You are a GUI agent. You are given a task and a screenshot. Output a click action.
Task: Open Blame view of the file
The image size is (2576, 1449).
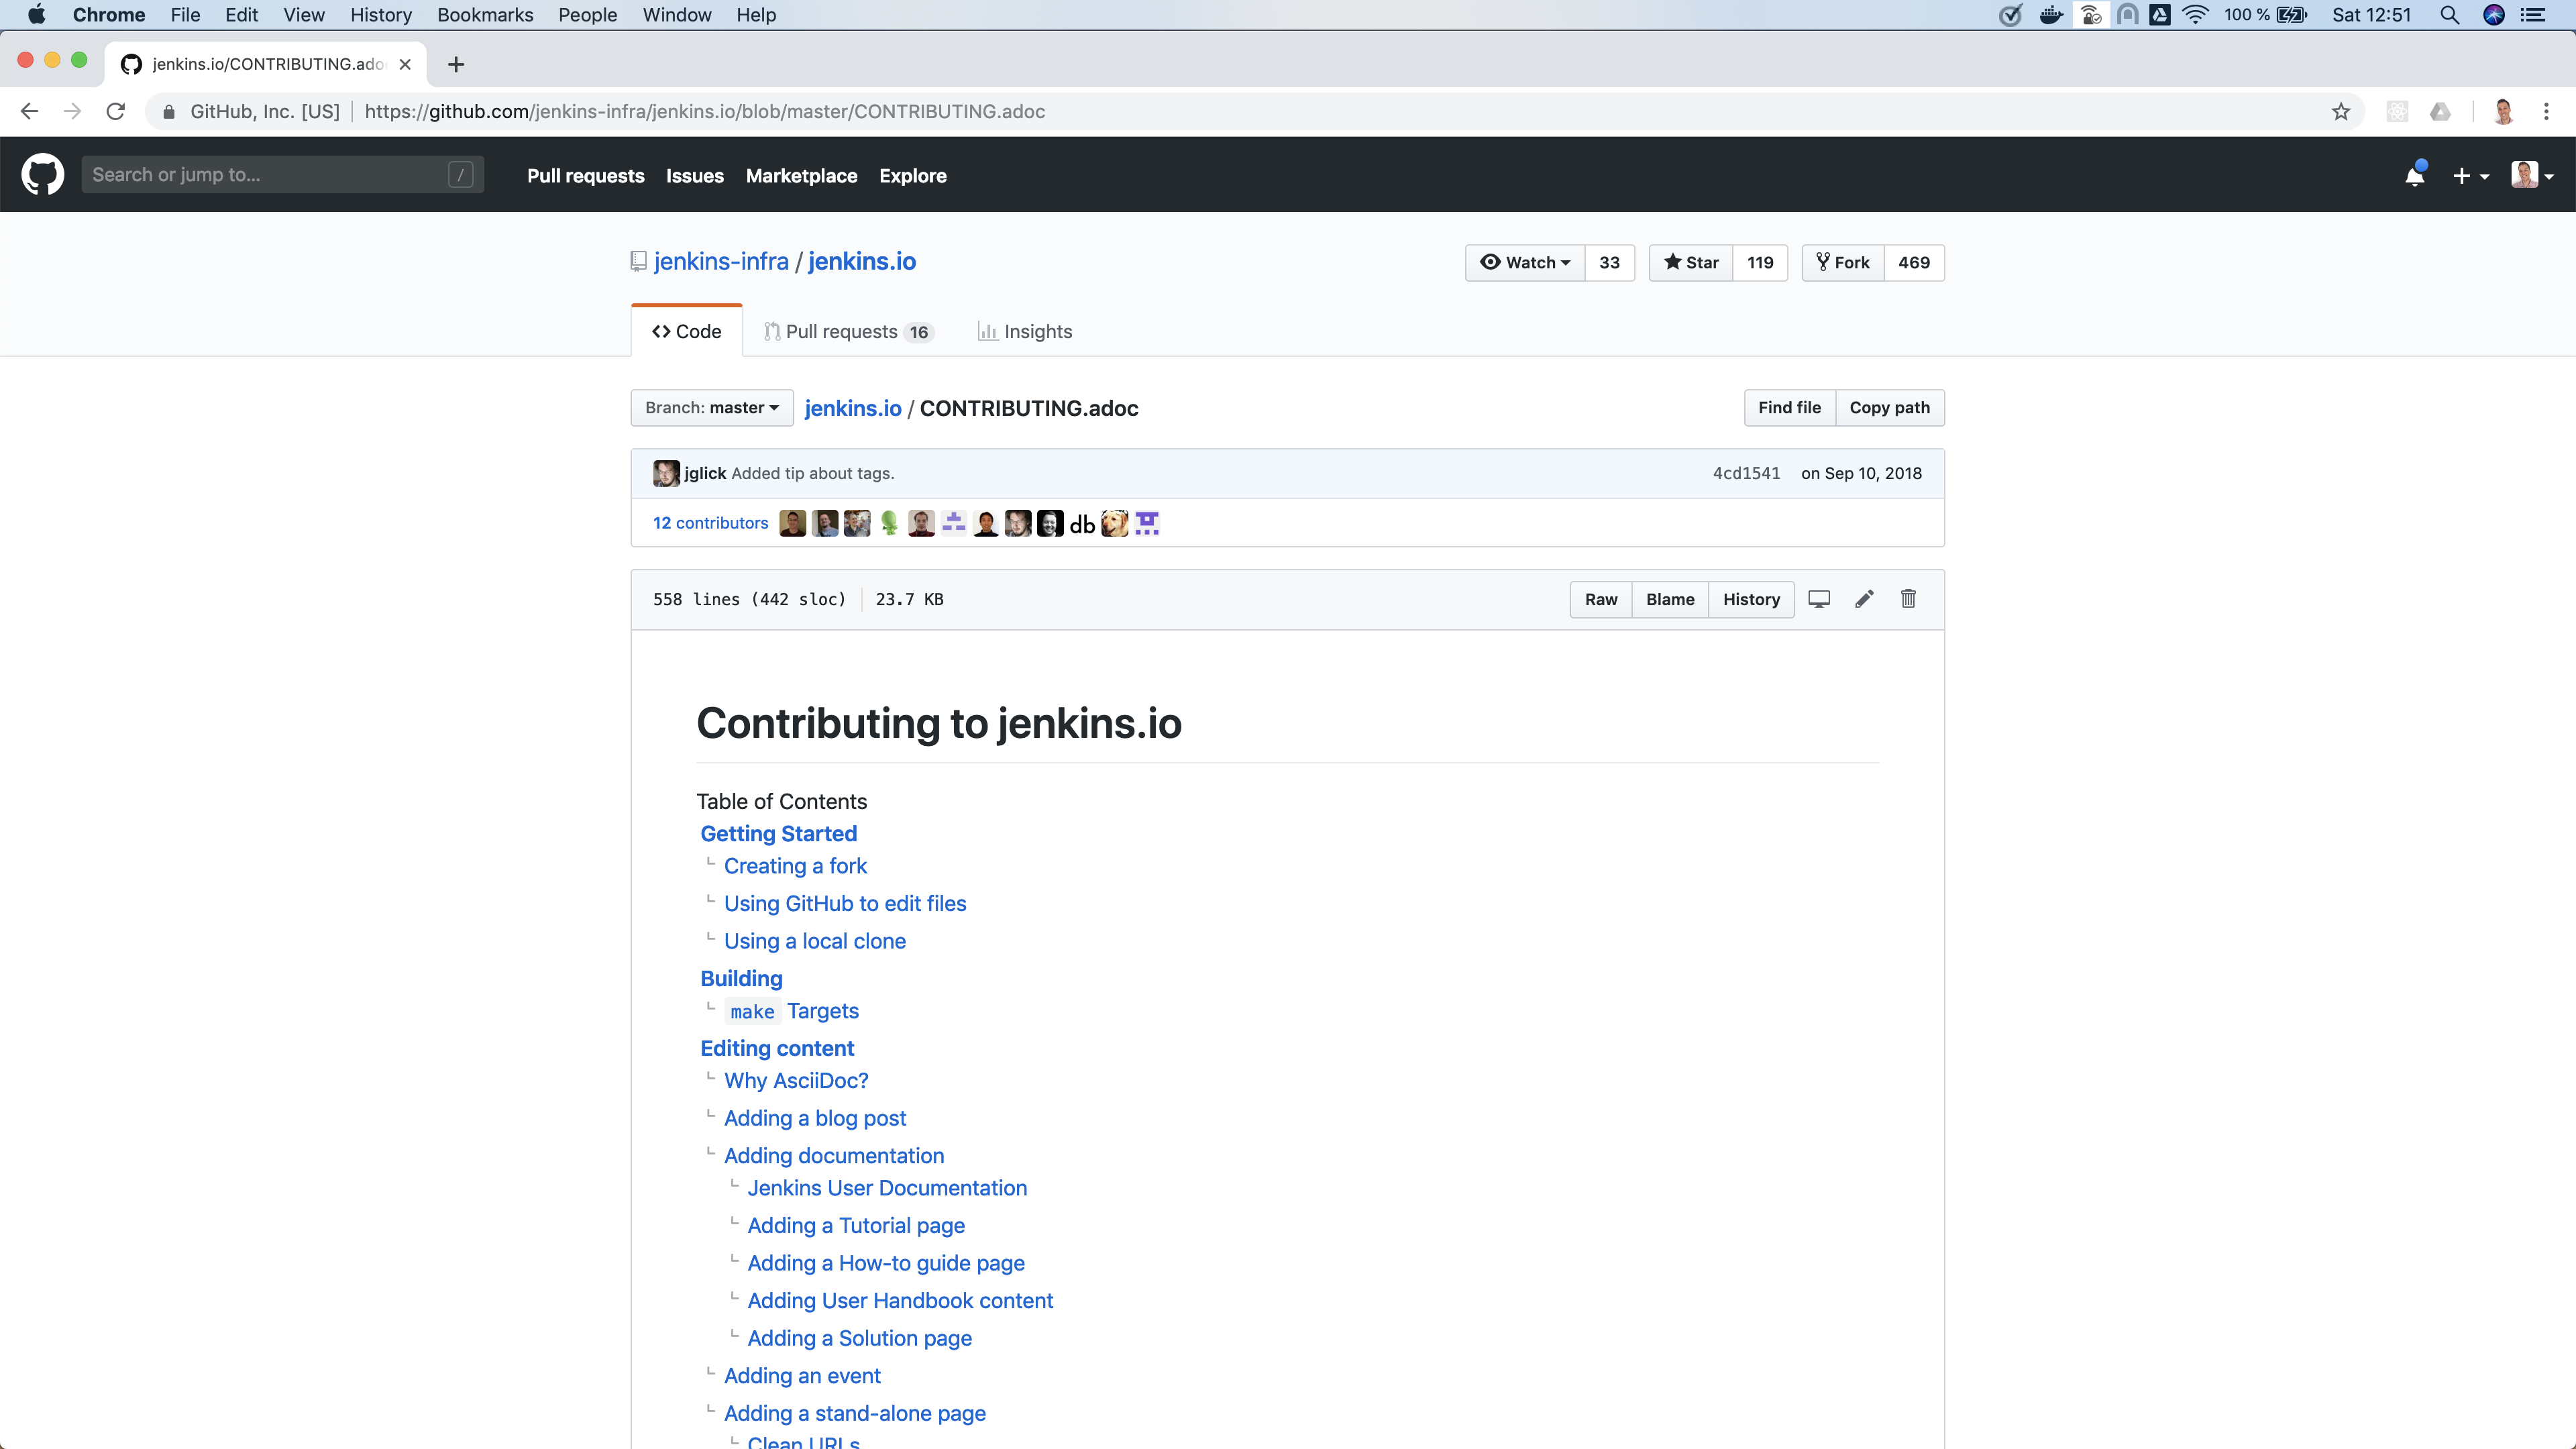coord(1670,600)
